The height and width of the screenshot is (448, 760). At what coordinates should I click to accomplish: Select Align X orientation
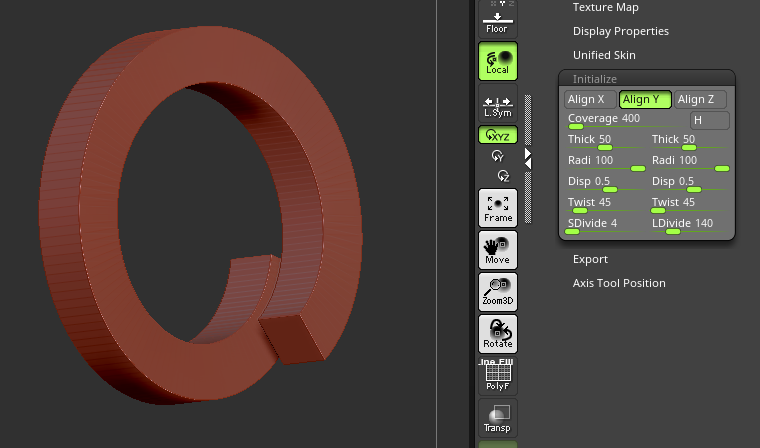pyautogui.click(x=590, y=99)
